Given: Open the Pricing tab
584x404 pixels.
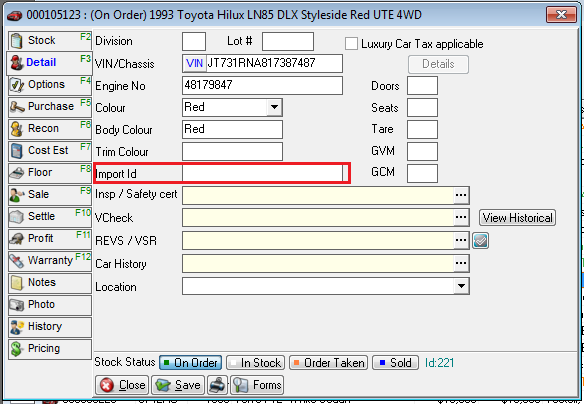Looking at the screenshot, I should tap(50, 349).
